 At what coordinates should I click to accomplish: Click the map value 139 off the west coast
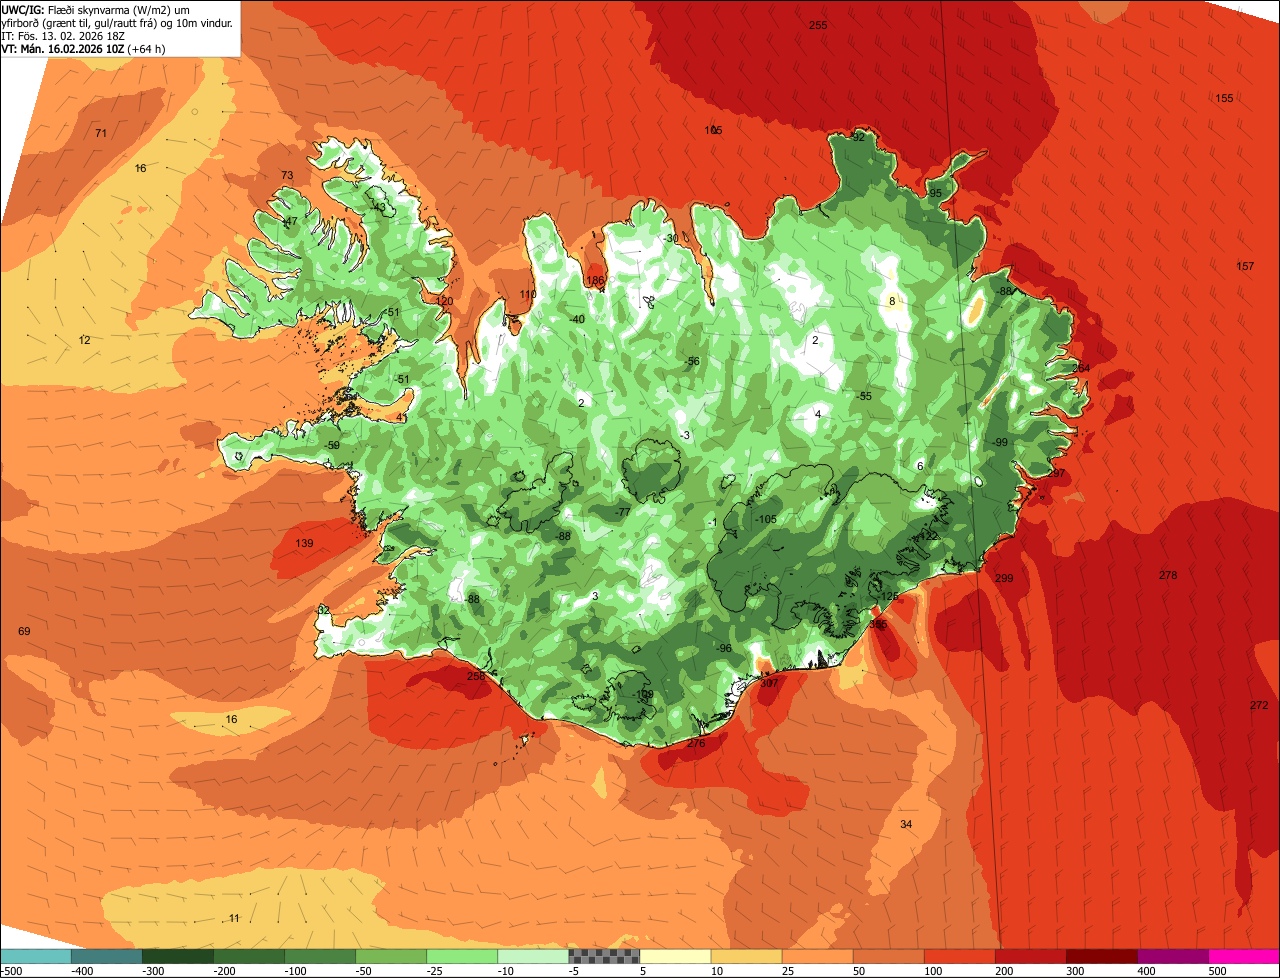click(306, 543)
